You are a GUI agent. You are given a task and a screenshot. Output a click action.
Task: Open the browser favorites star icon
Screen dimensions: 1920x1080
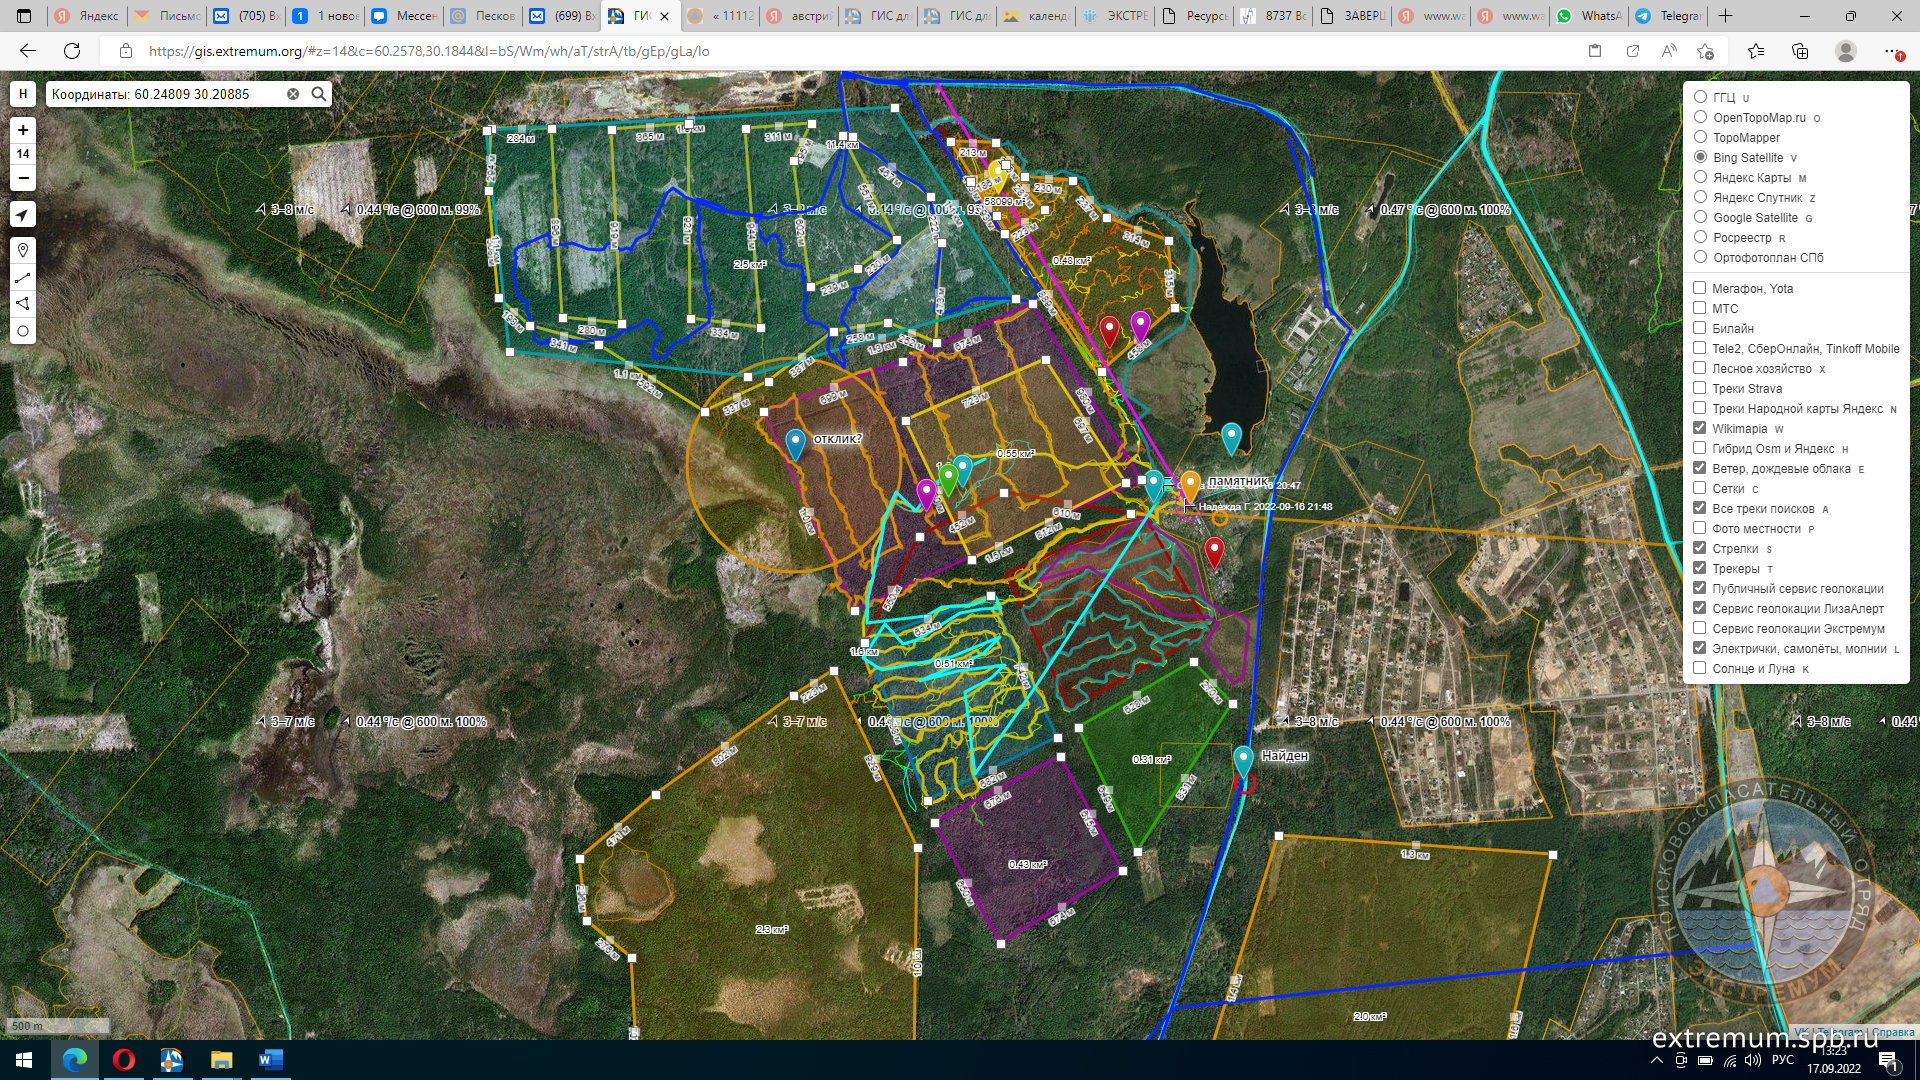click(1756, 51)
